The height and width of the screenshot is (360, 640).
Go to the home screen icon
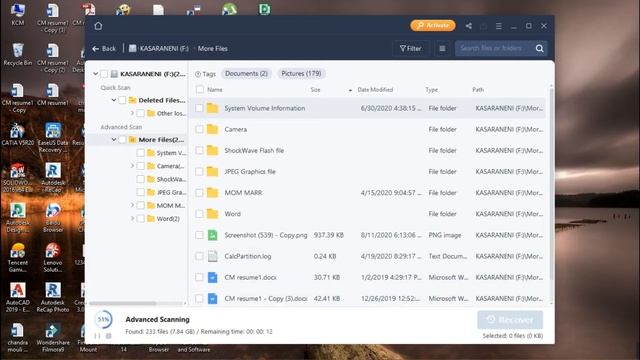tap(98, 26)
